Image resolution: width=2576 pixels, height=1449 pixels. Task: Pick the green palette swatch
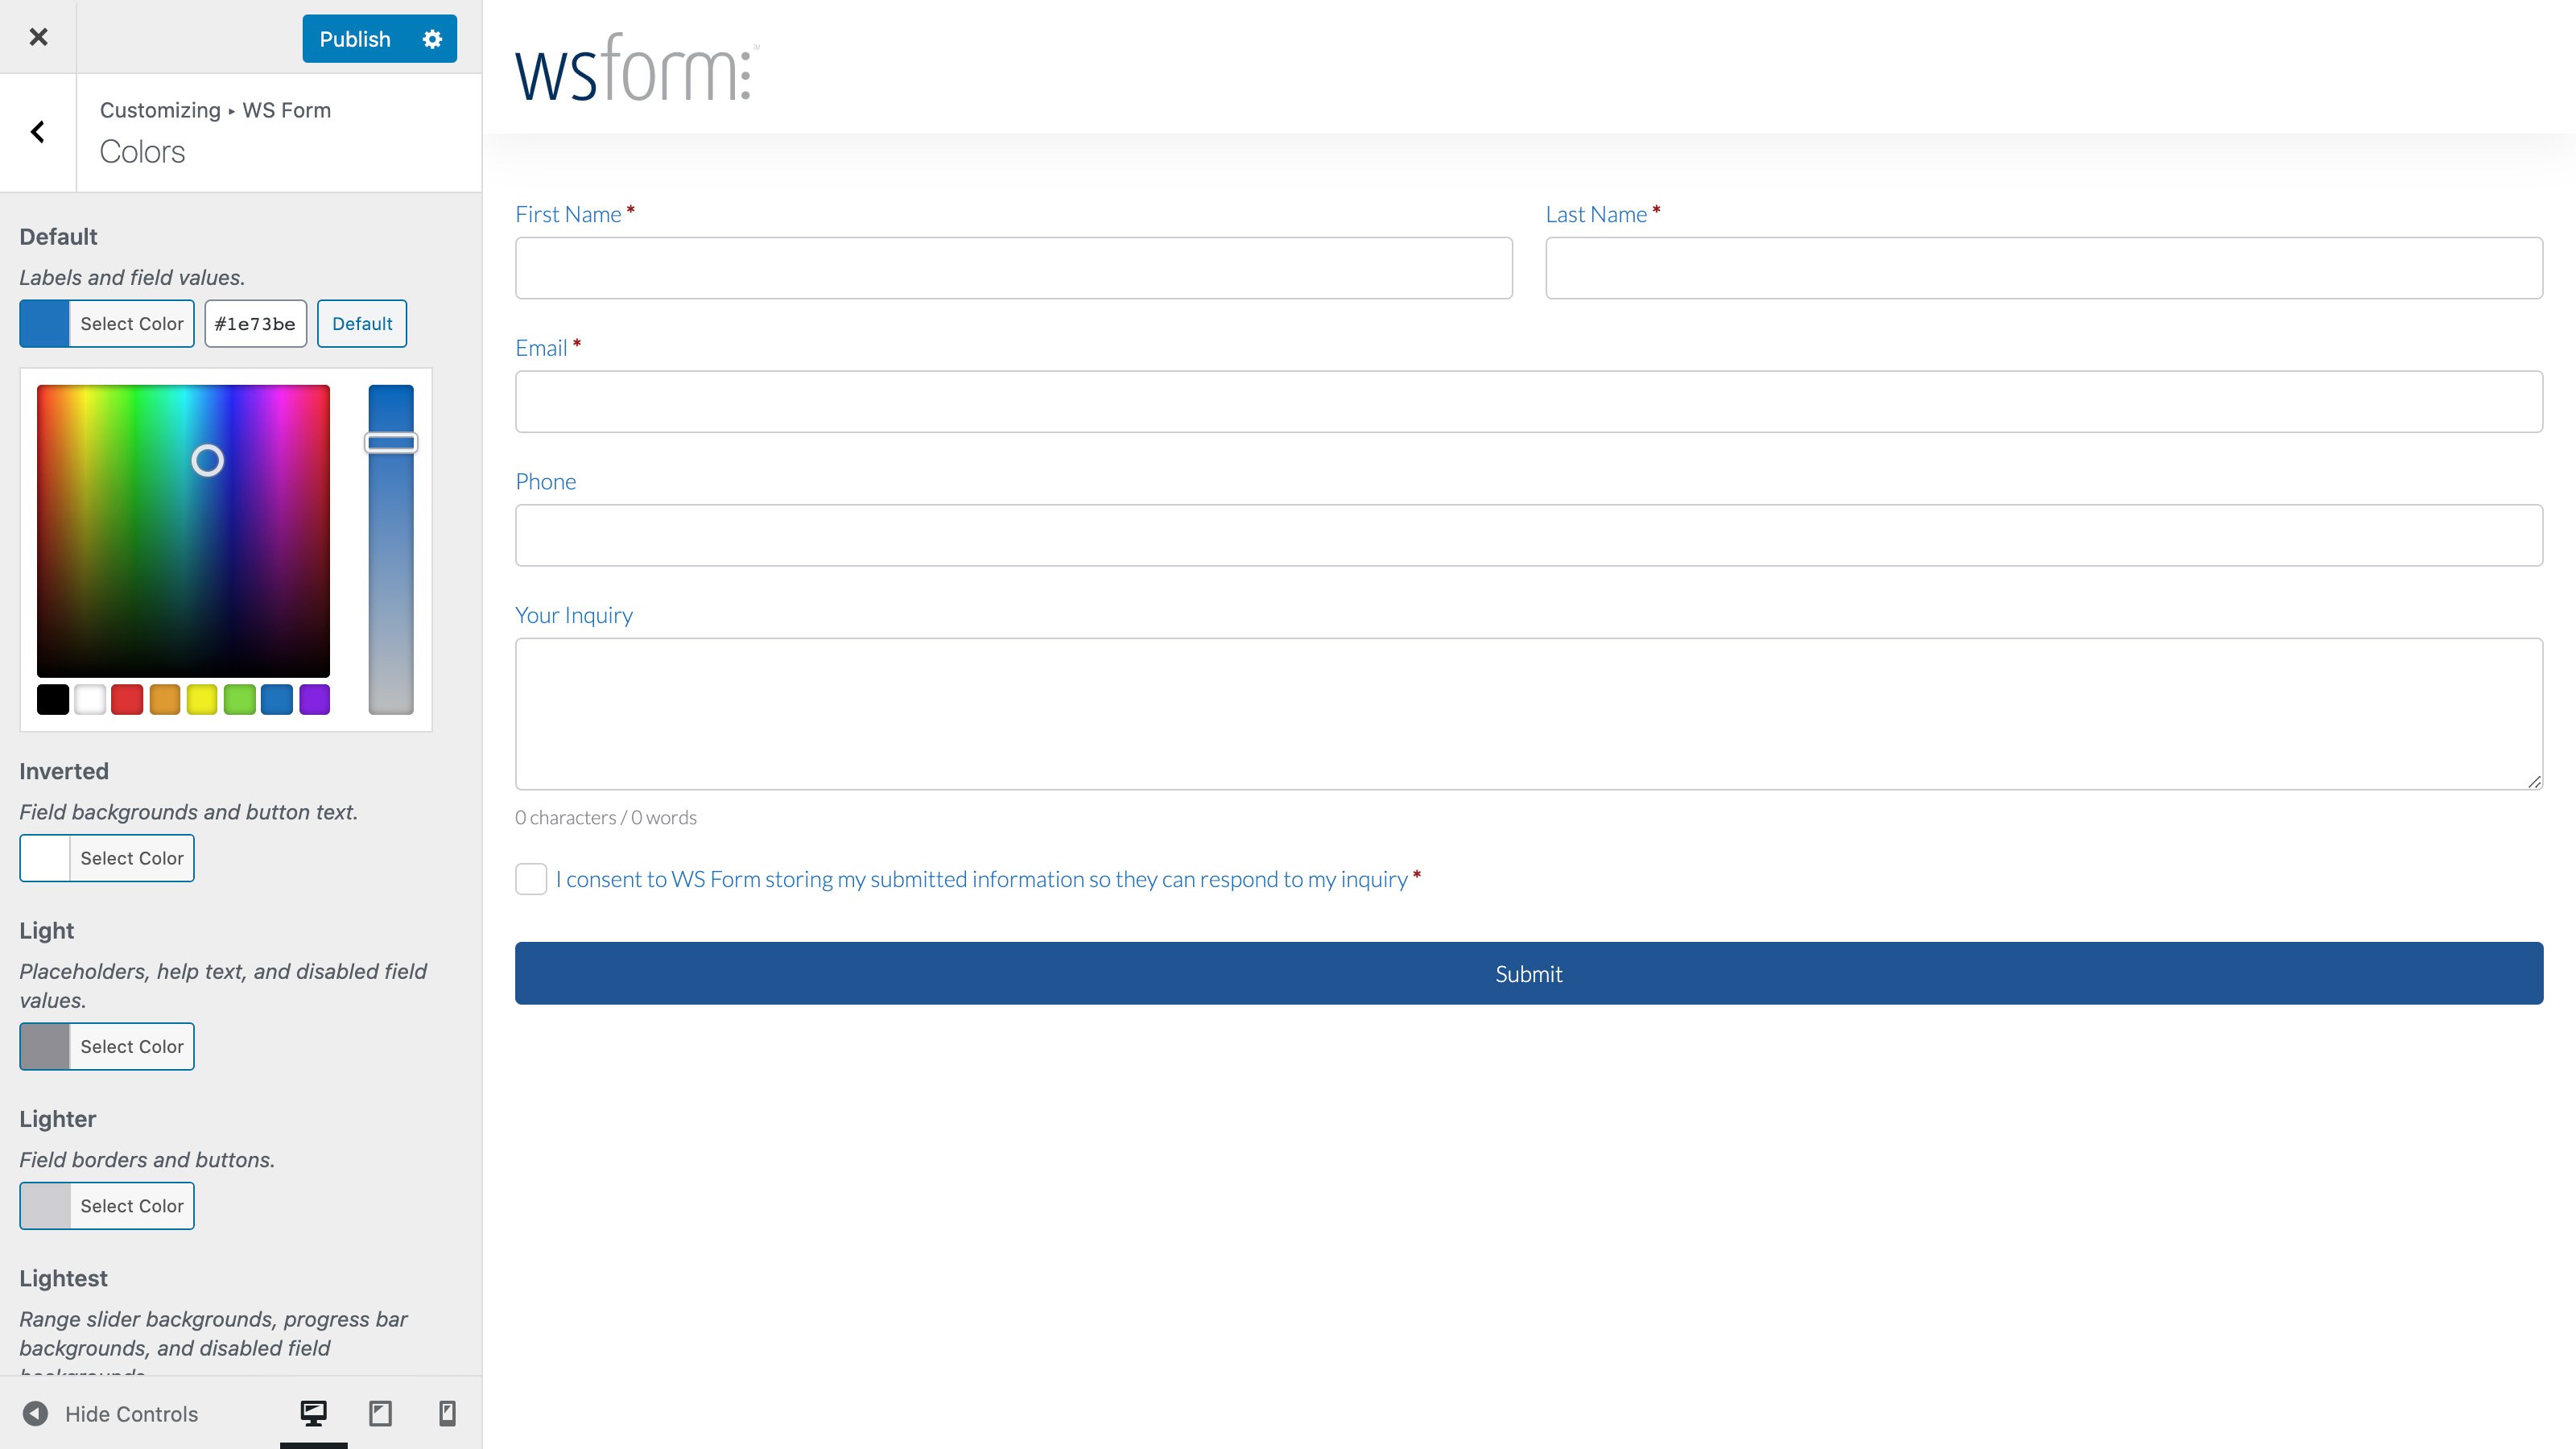[x=240, y=699]
